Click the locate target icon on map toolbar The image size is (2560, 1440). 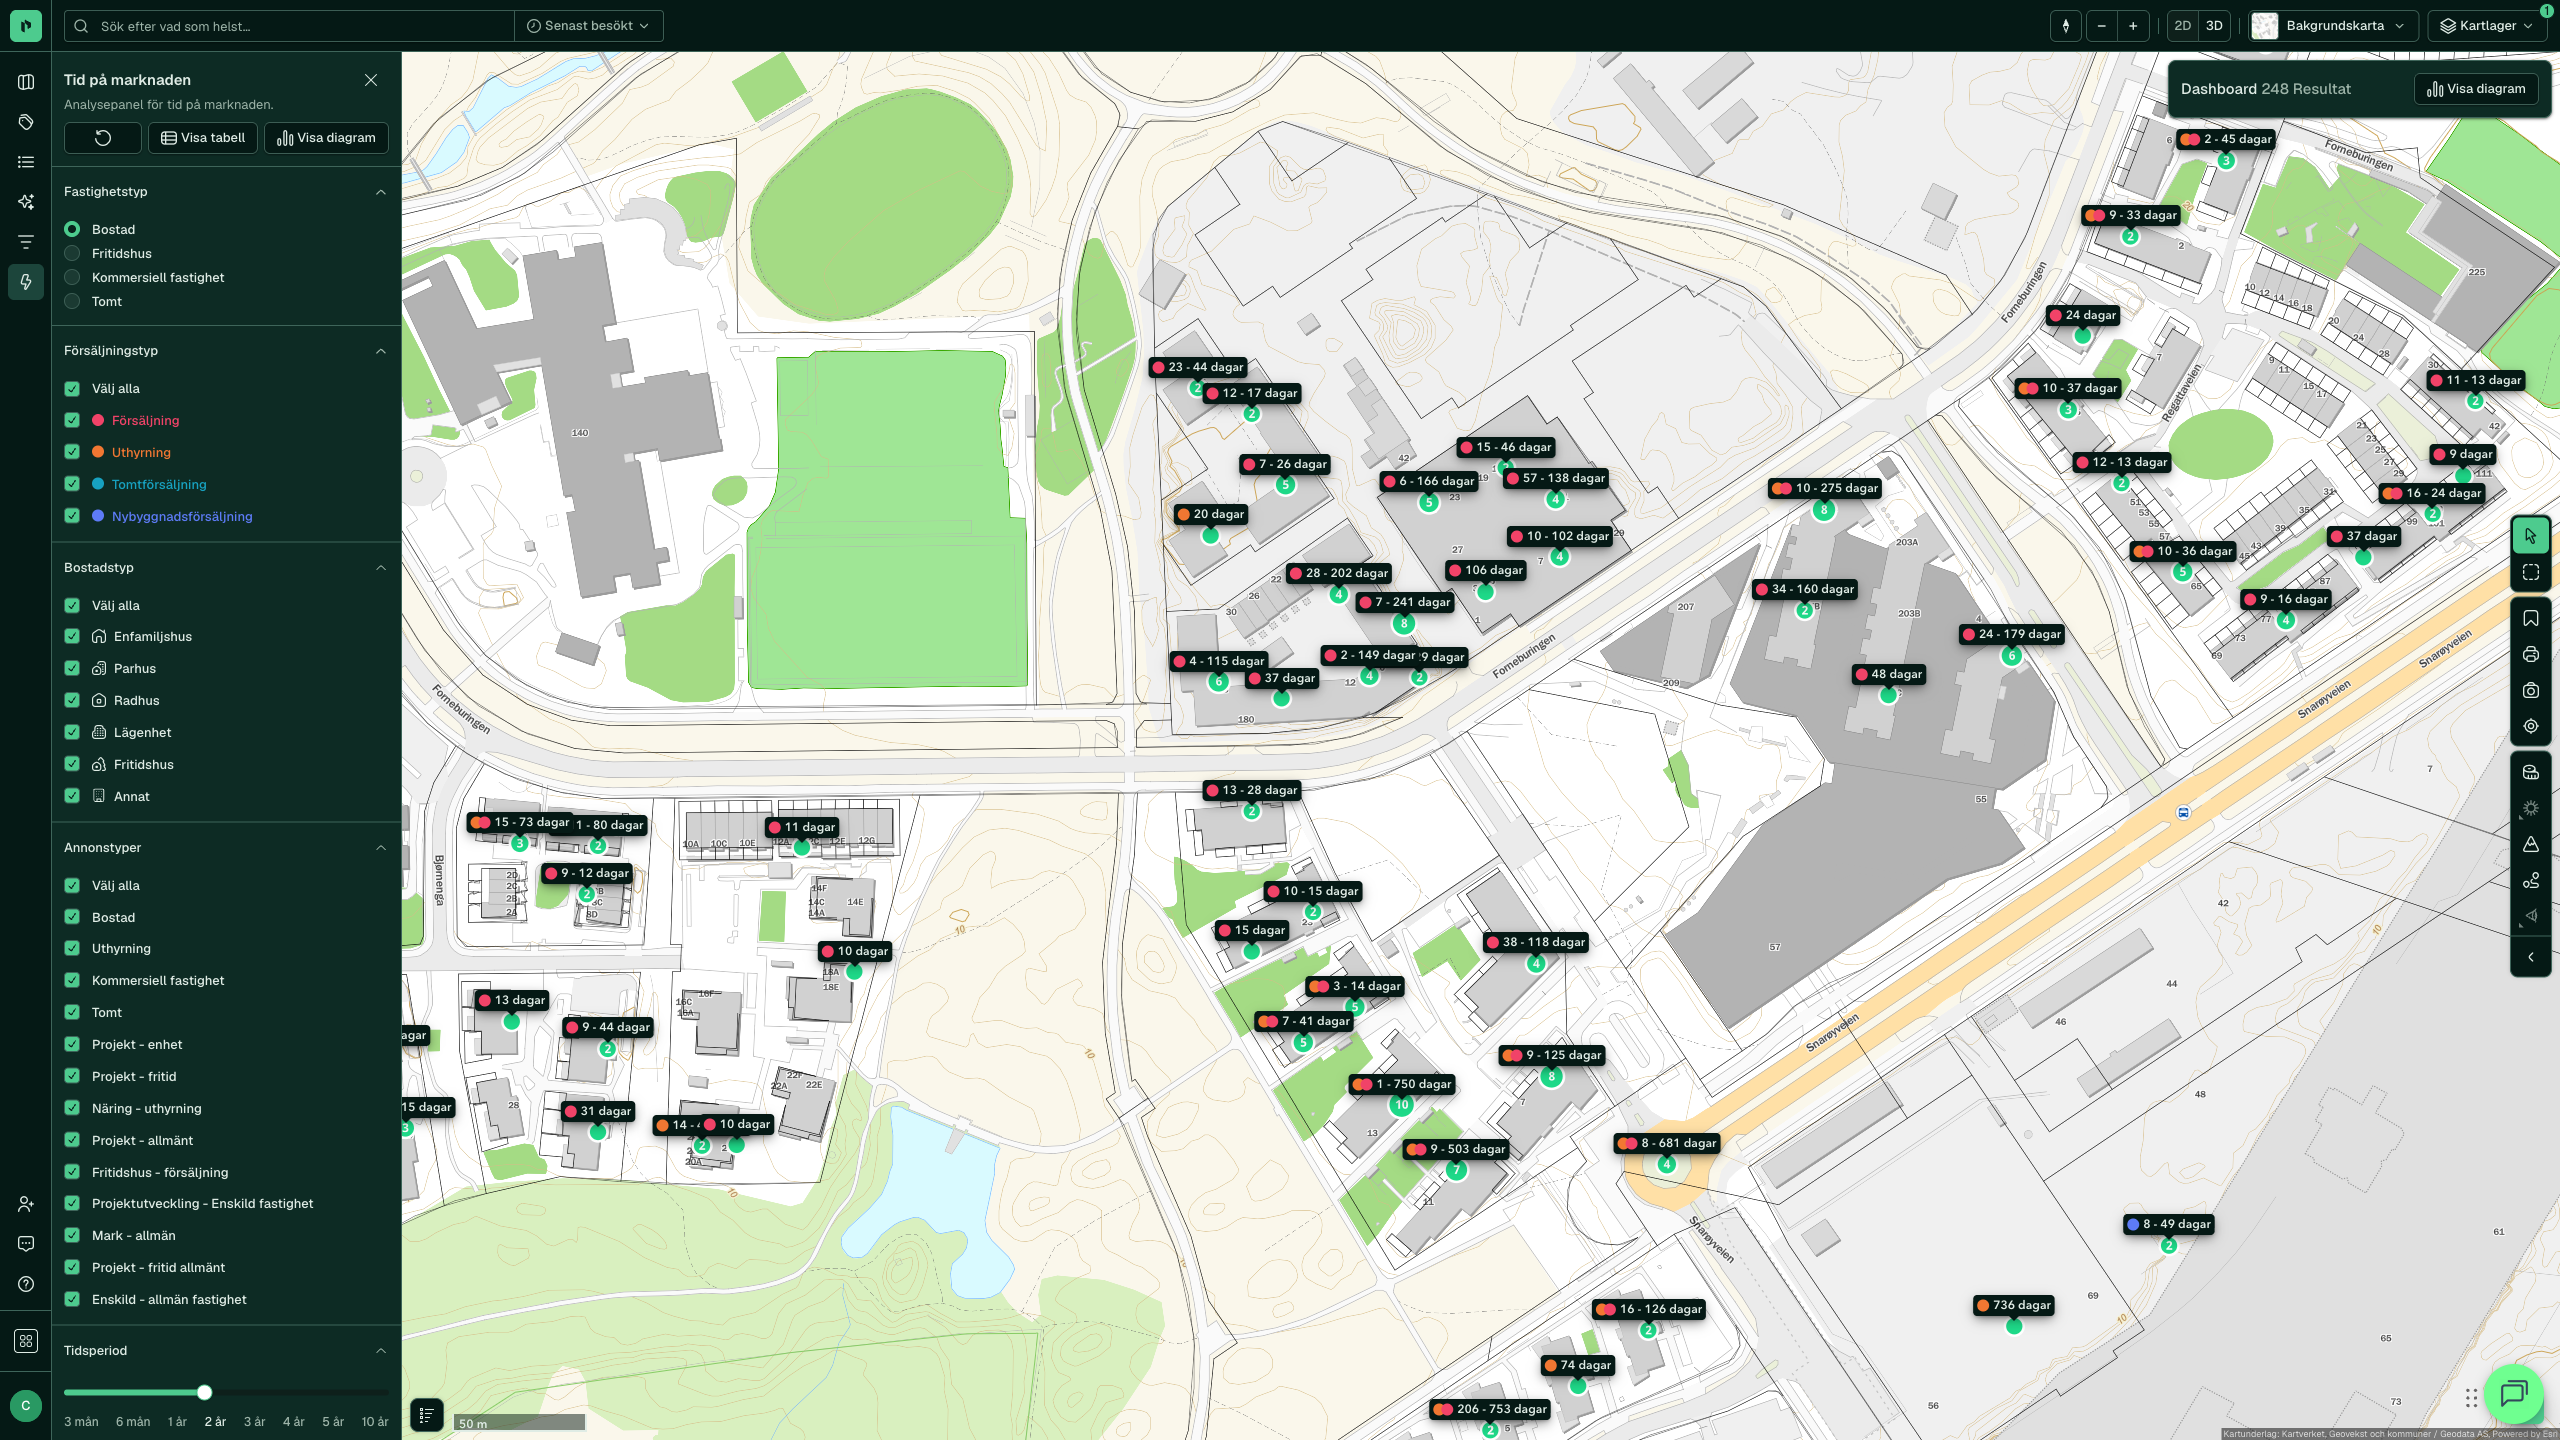(x=2531, y=726)
